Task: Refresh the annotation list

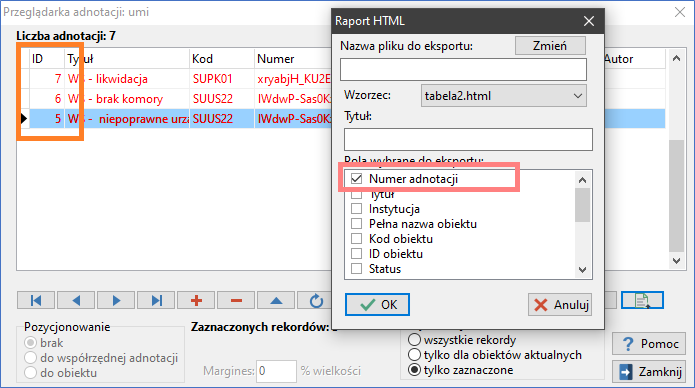Action: 315,300
